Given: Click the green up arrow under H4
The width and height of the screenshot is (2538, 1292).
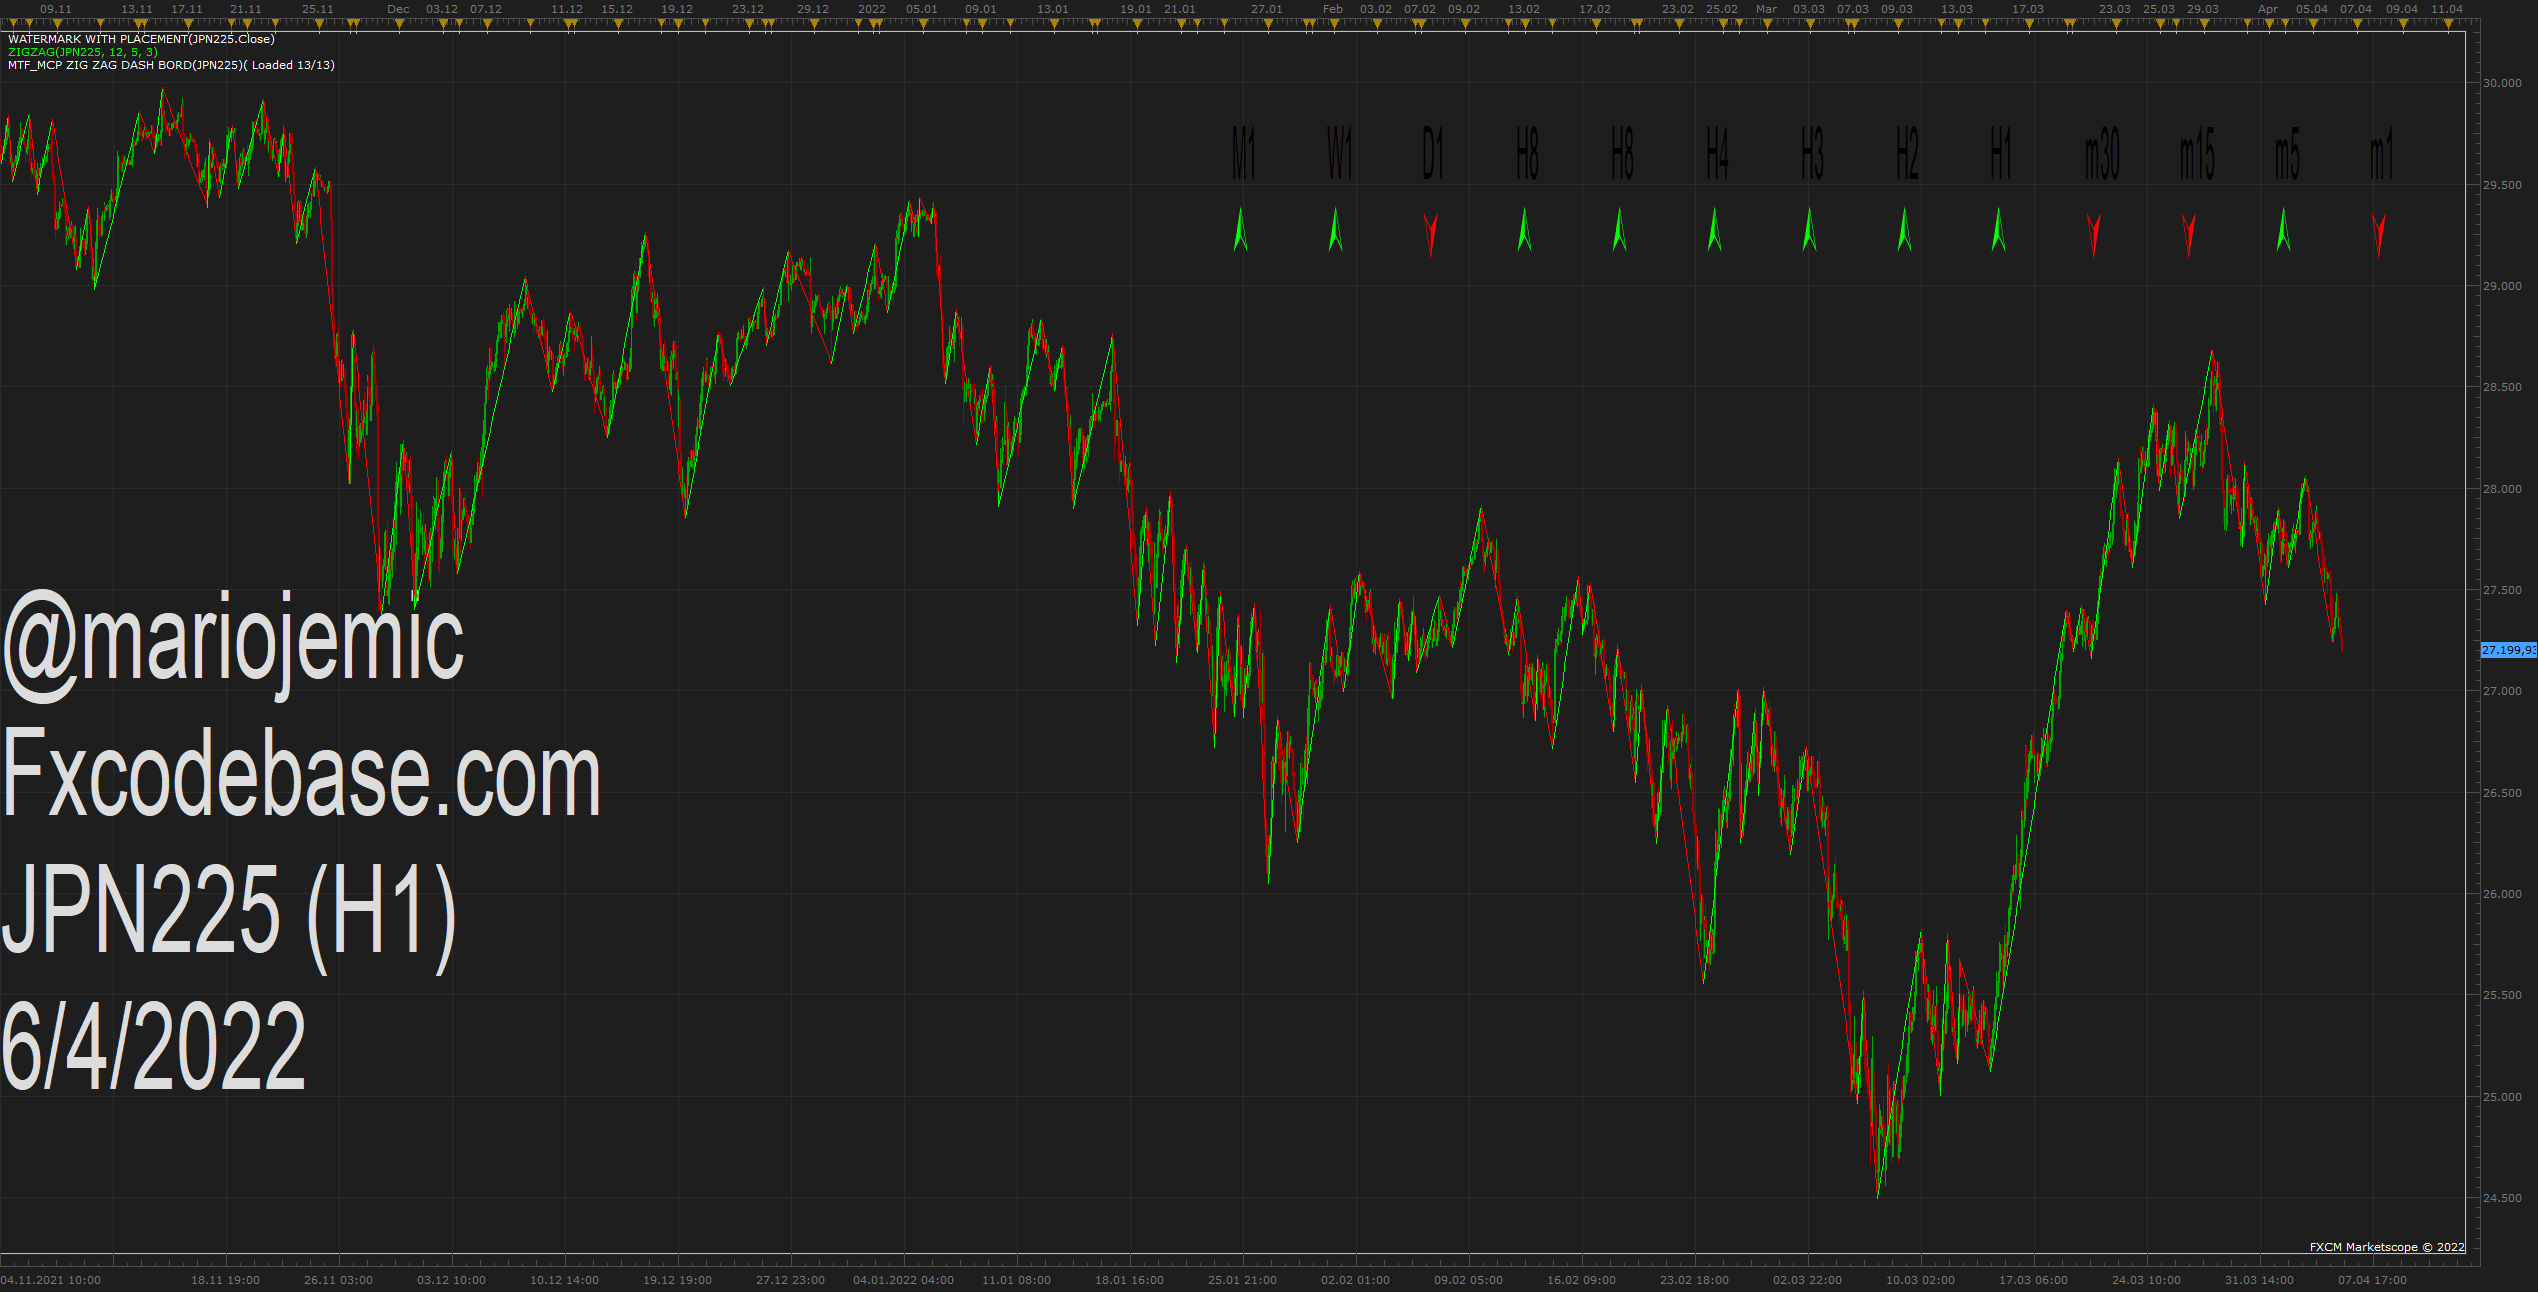Looking at the screenshot, I should (x=1715, y=230).
